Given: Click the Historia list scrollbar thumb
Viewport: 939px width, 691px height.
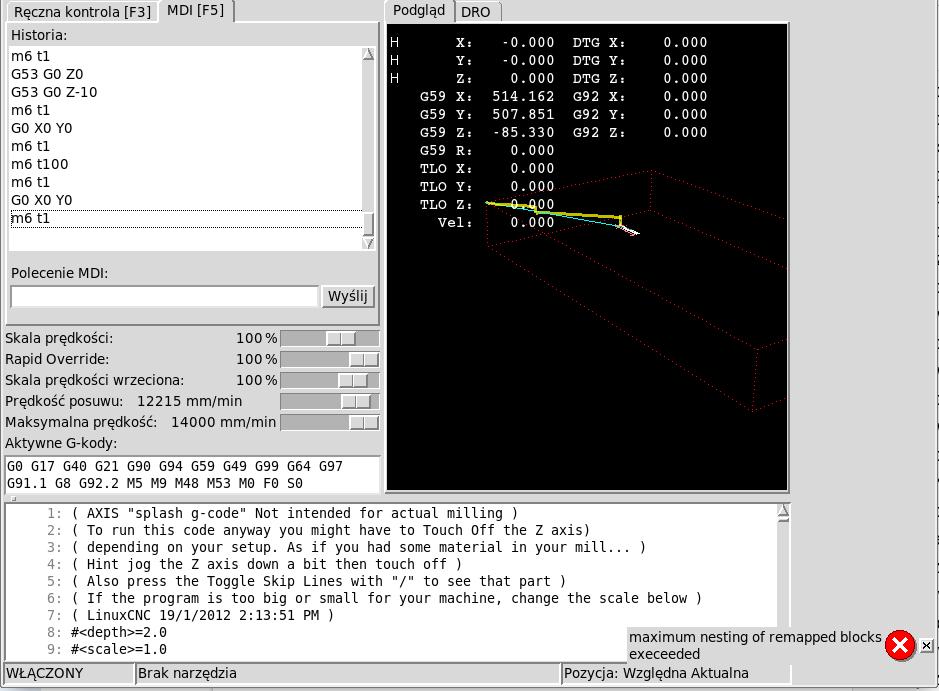Looking at the screenshot, I should tap(368, 224).
